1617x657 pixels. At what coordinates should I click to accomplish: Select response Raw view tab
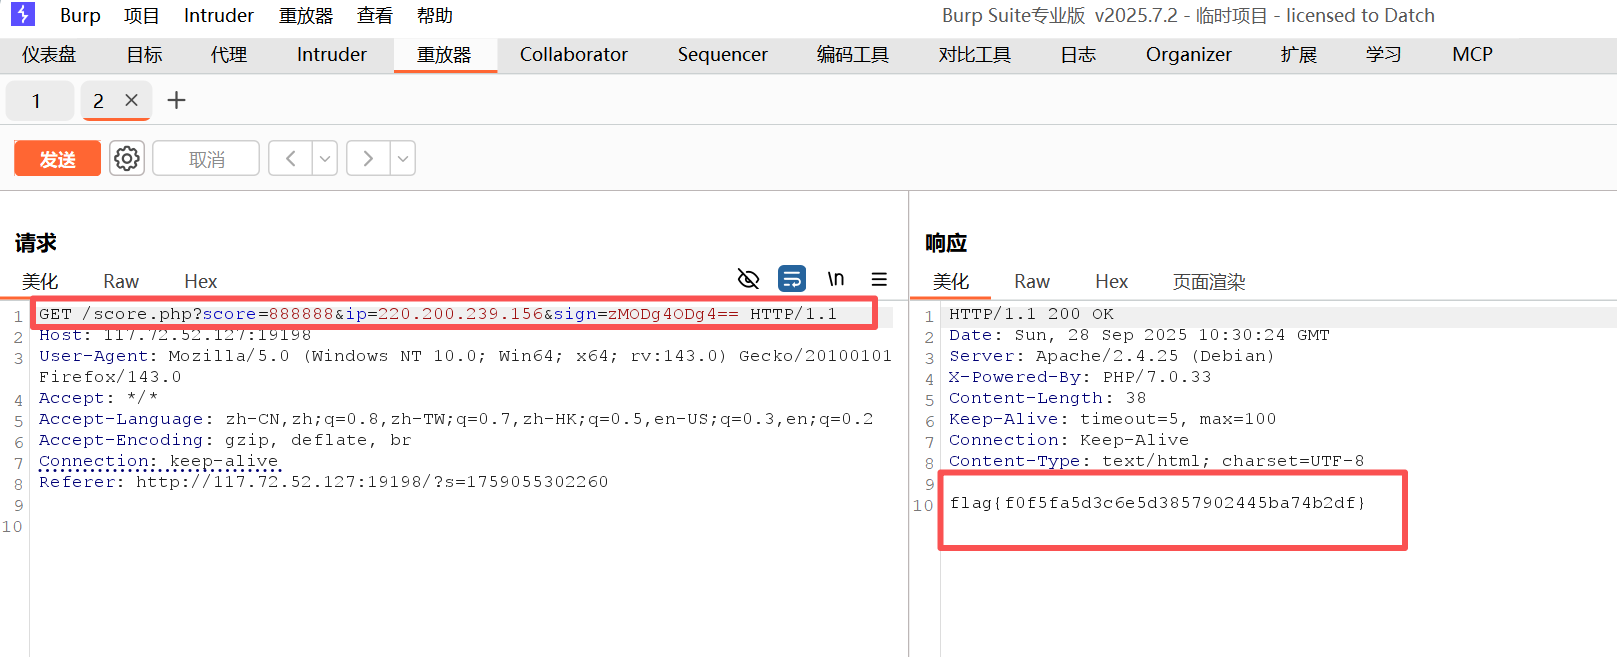1032,281
